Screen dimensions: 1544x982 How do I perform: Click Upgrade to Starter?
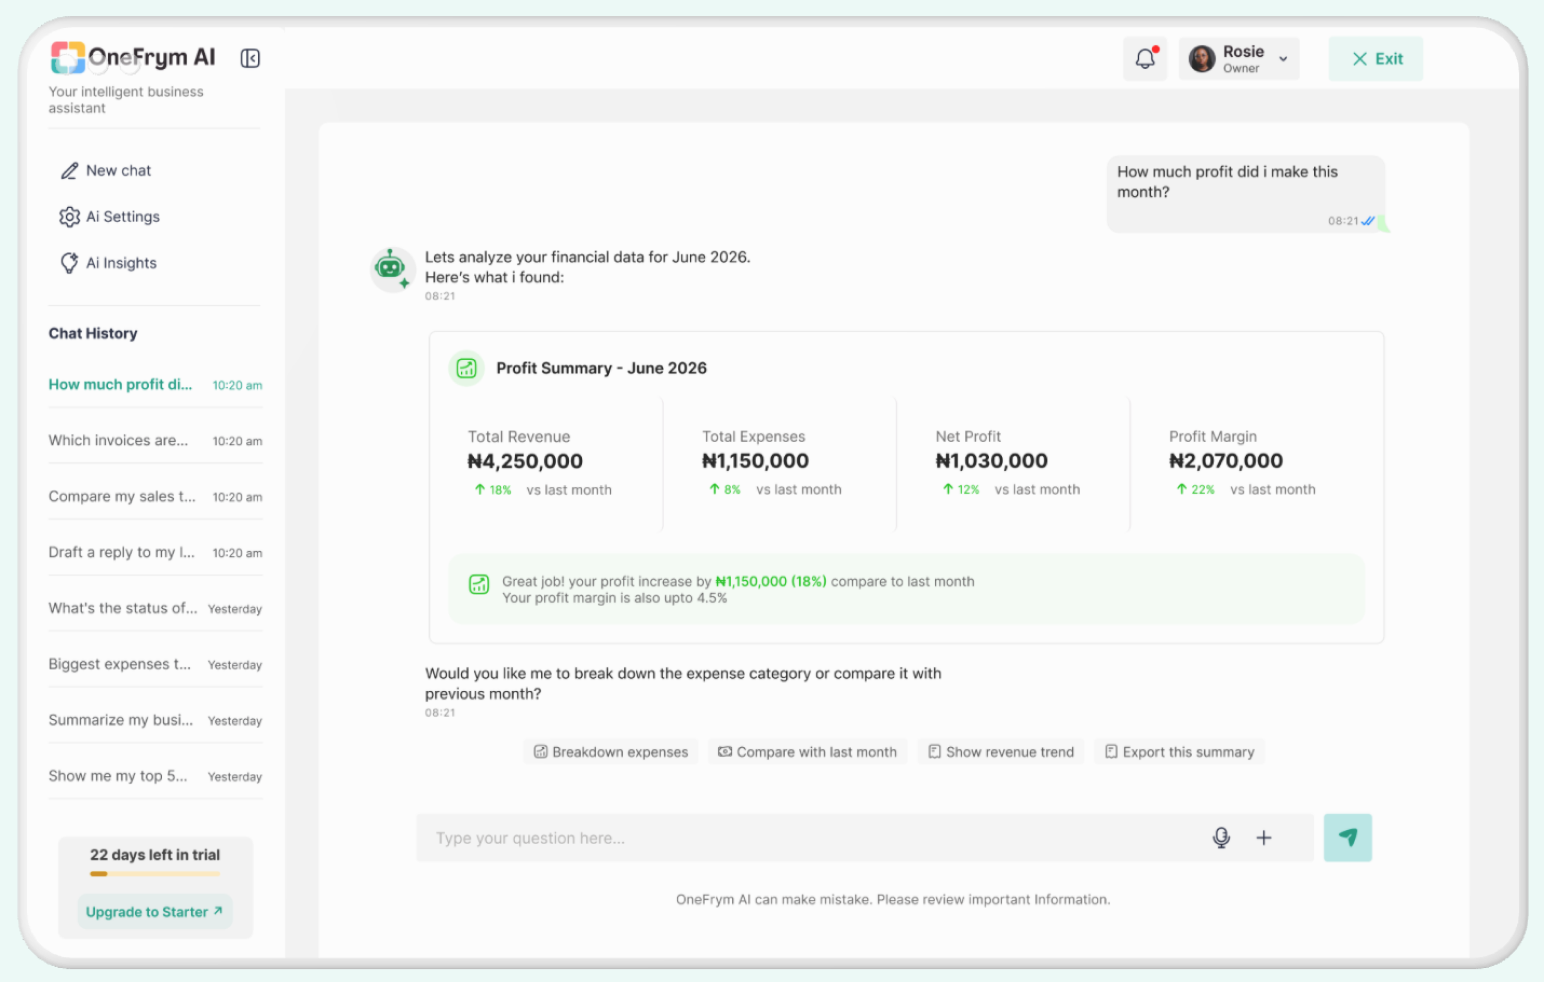(x=155, y=912)
